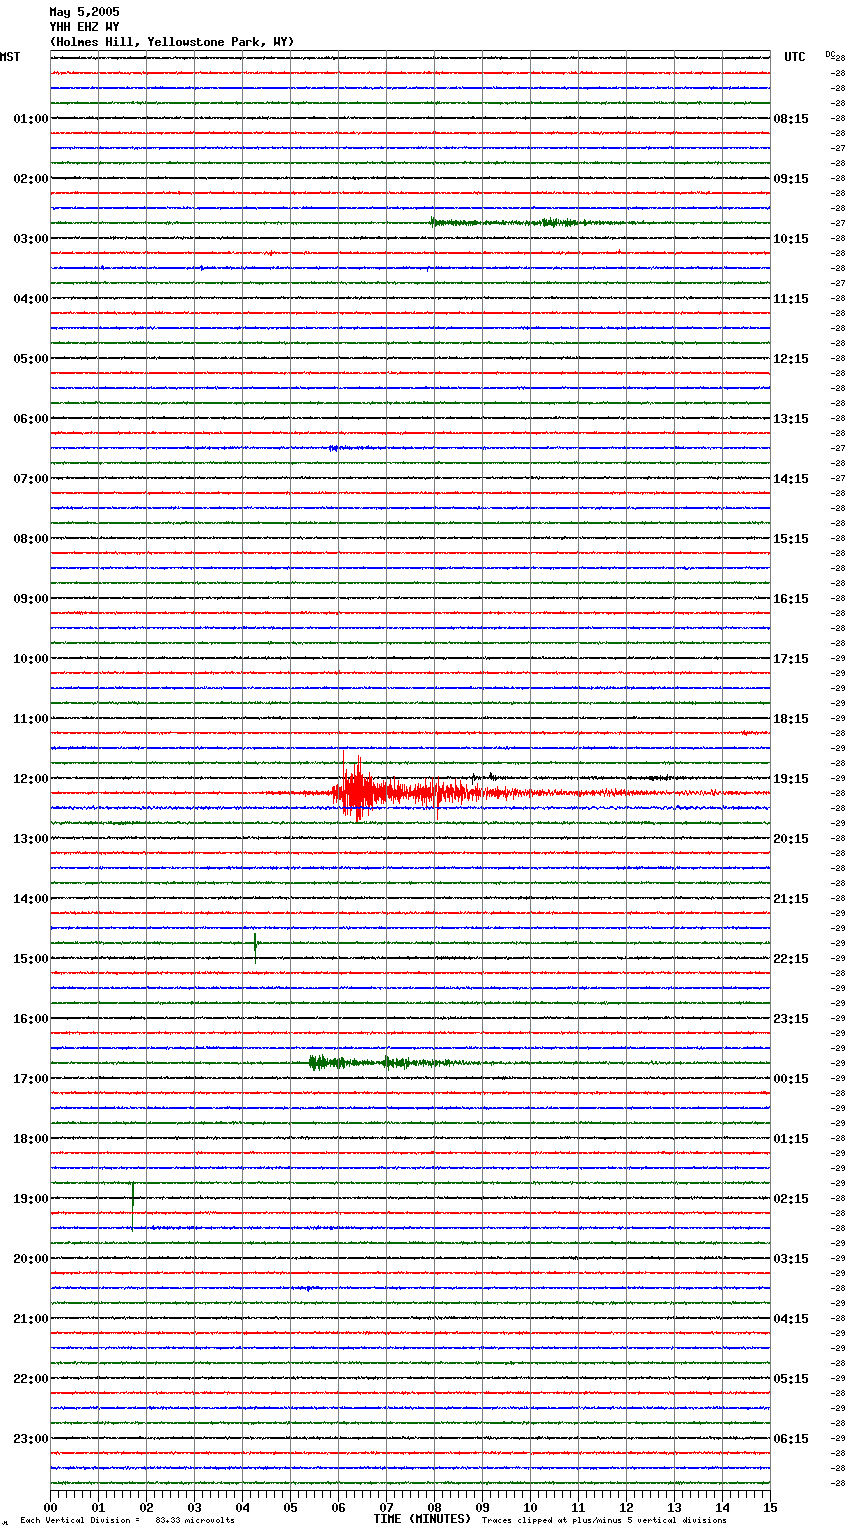Select the 03:00 MST time label
The height and width of the screenshot is (1534, 850).
(x=31, y=239)
